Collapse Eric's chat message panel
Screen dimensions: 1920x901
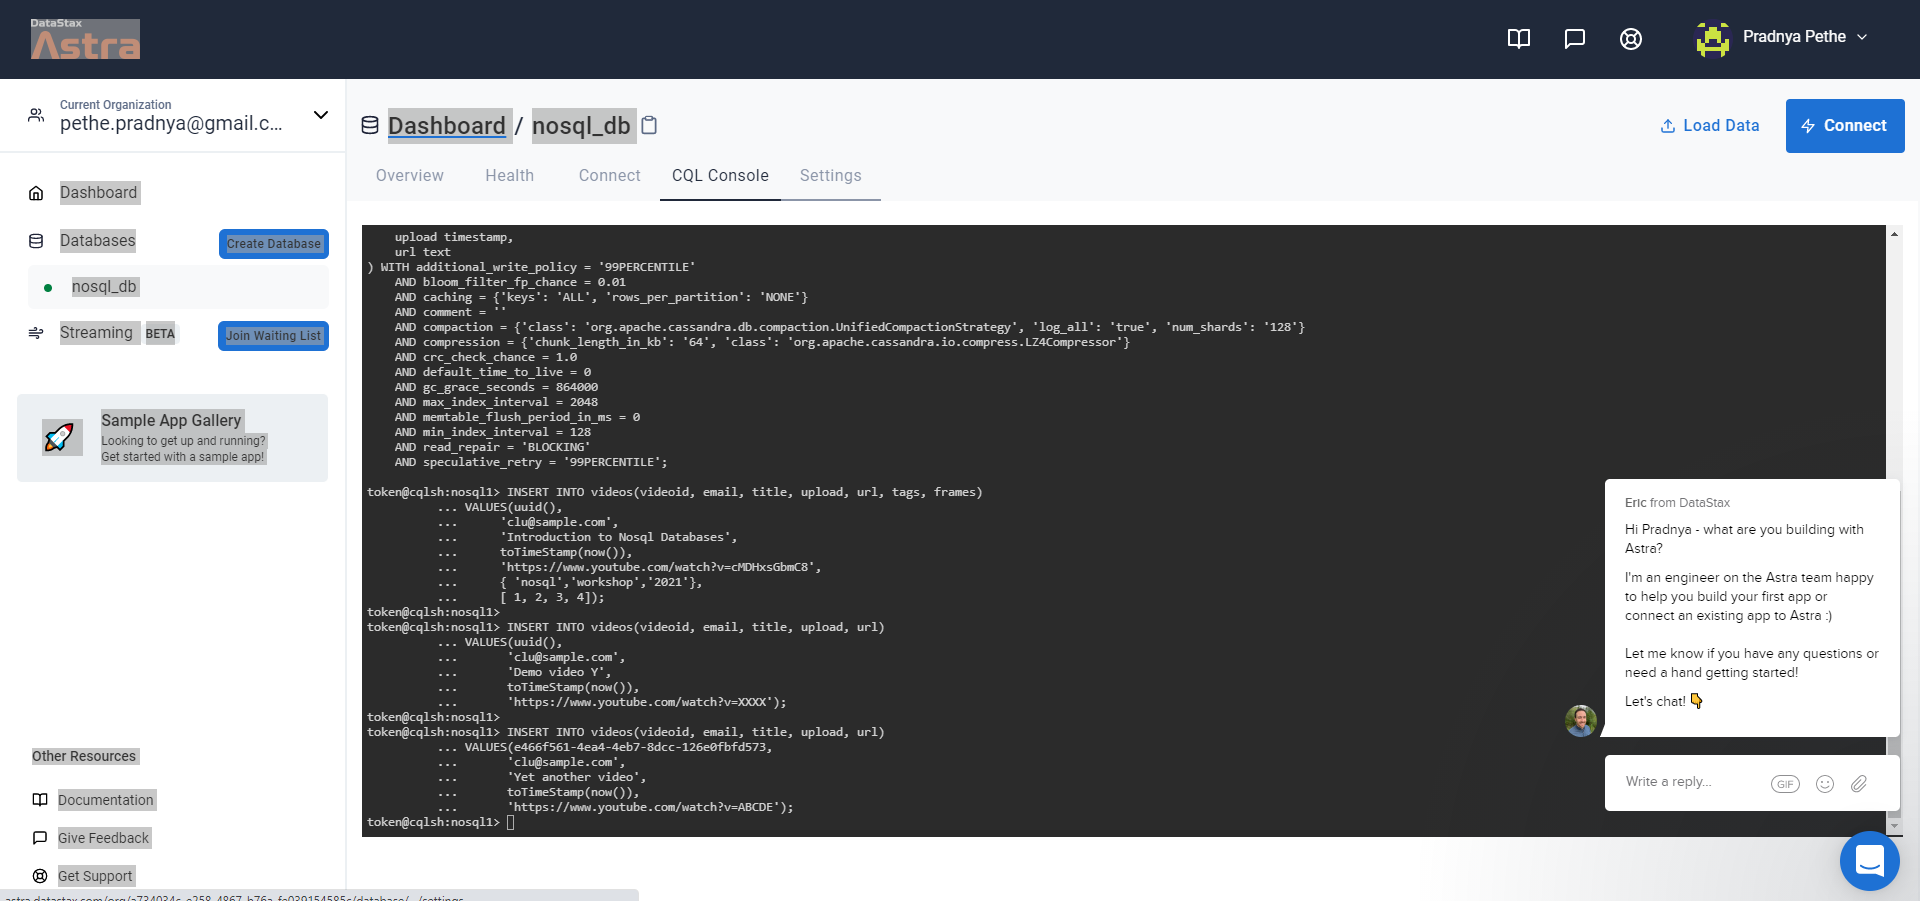(x=1580, y=721)
